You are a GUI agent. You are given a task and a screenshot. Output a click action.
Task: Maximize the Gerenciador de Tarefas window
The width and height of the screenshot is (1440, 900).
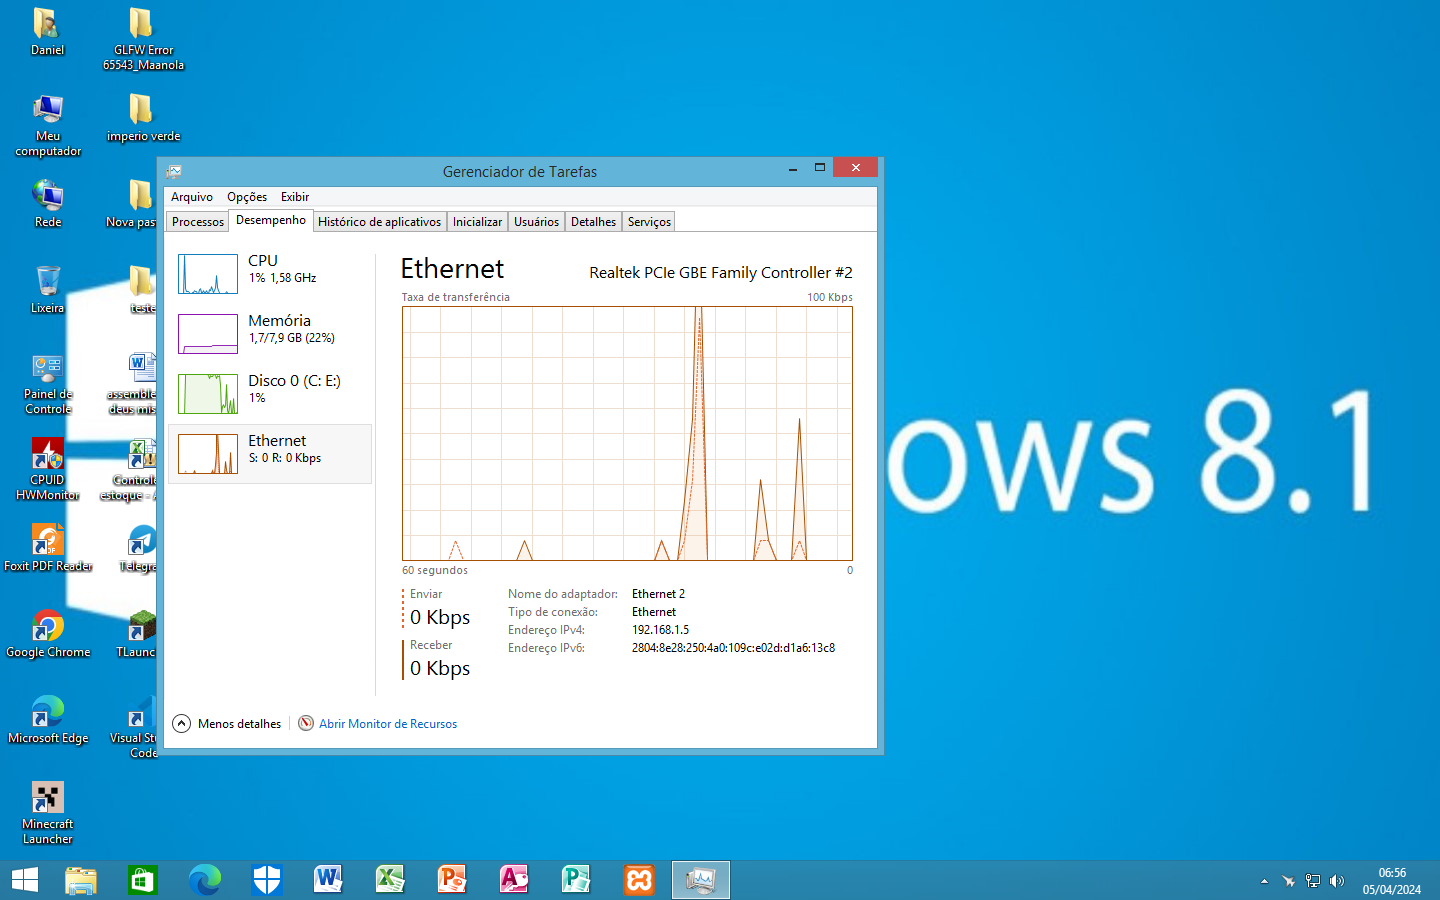tap(820, 168)
